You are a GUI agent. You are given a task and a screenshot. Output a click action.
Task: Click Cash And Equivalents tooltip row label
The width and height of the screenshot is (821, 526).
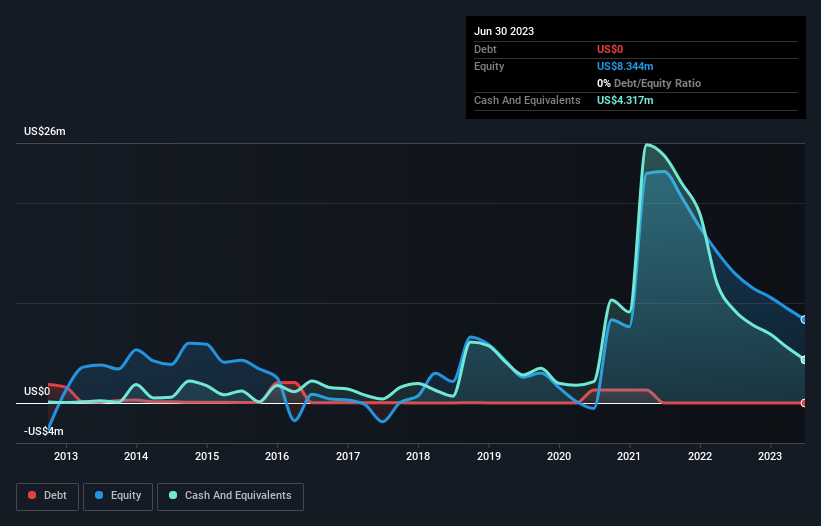pos(527,100)
